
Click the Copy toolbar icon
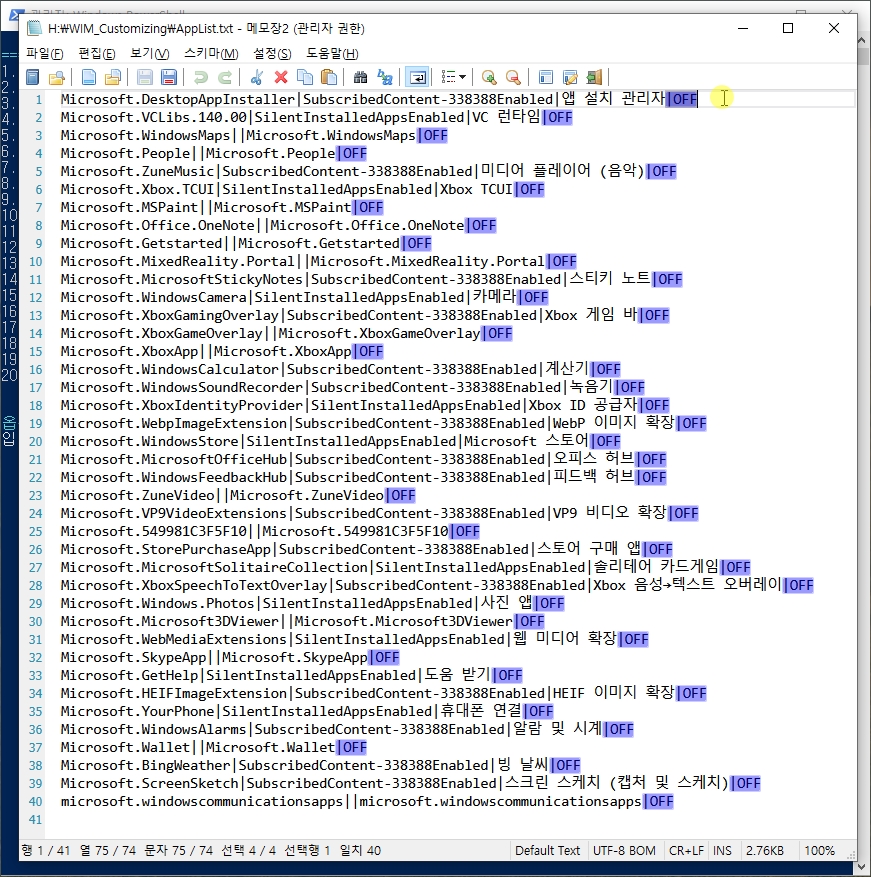point(305,77)
